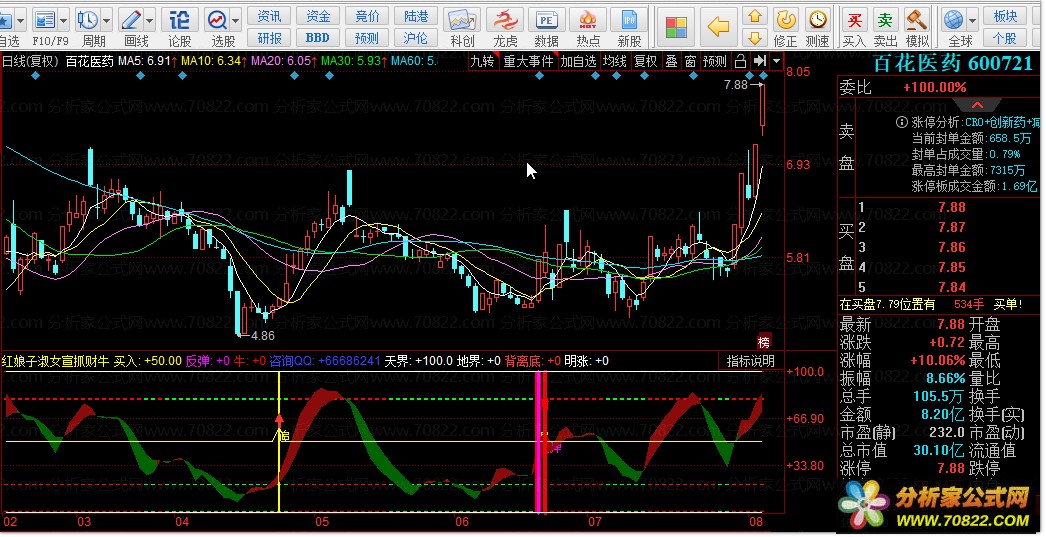This screenshot has width=1046, height=537.
Task: Select the buy level 1 price 7.88
Action: tap(951, 207)
